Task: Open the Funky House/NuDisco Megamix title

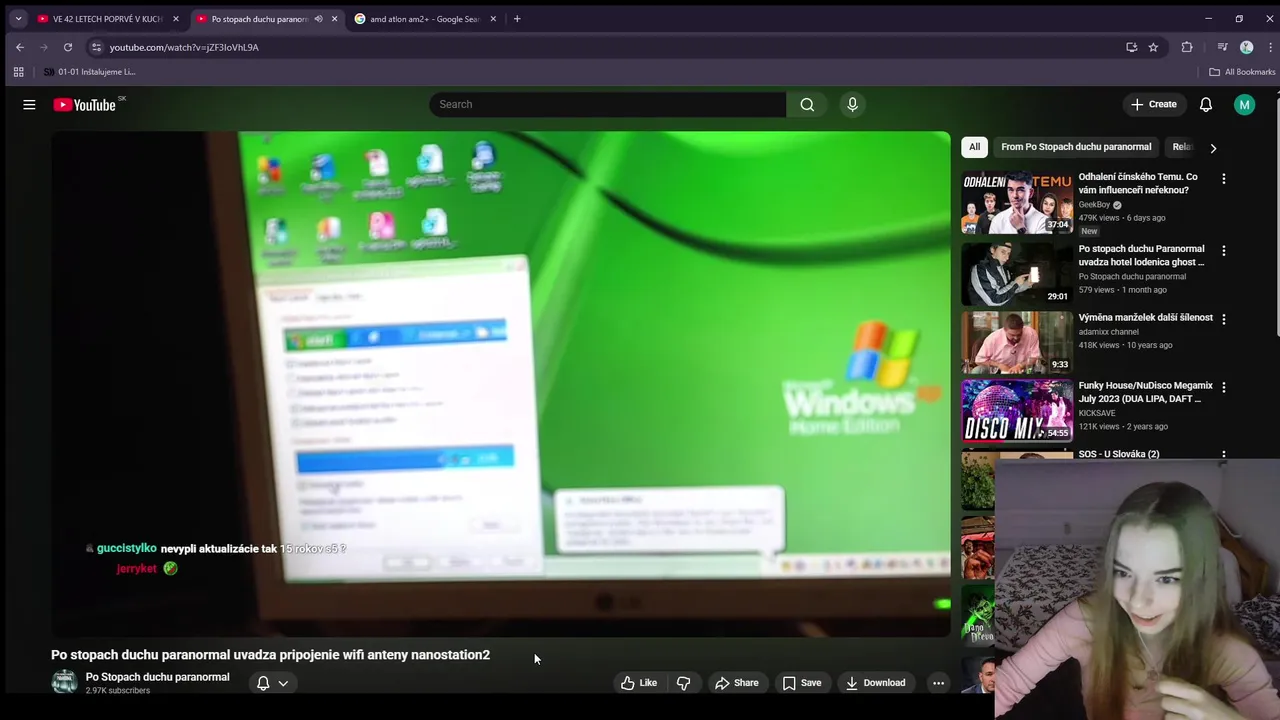Action: [1145, 392]
